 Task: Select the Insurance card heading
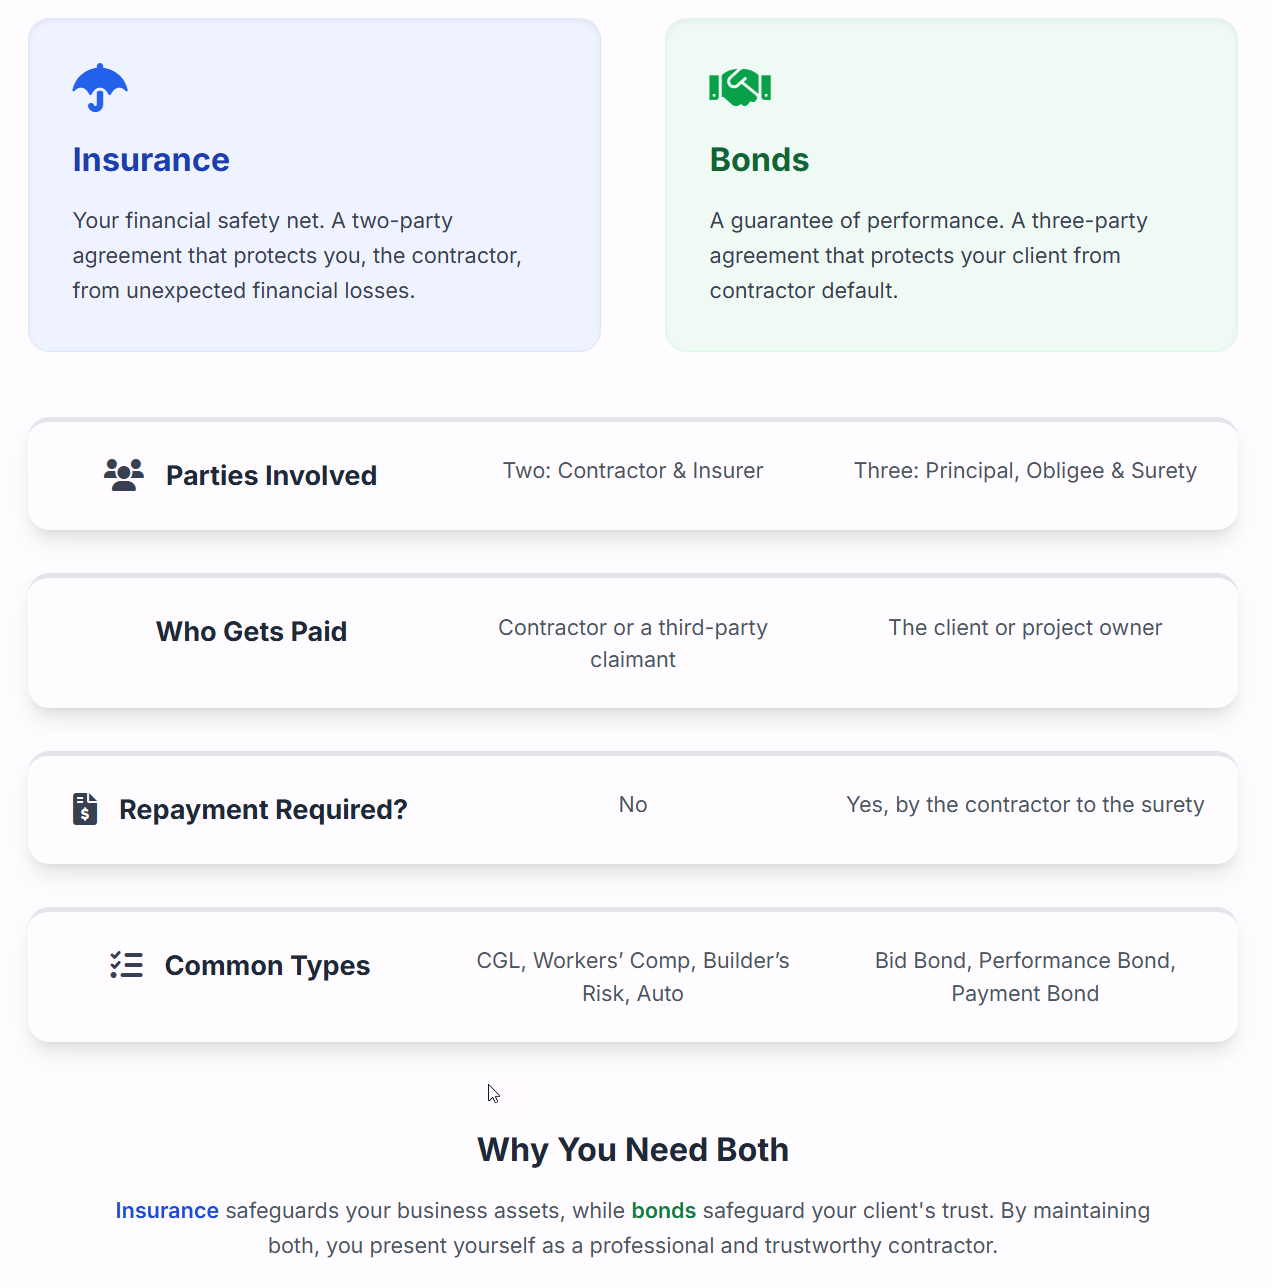151,160
